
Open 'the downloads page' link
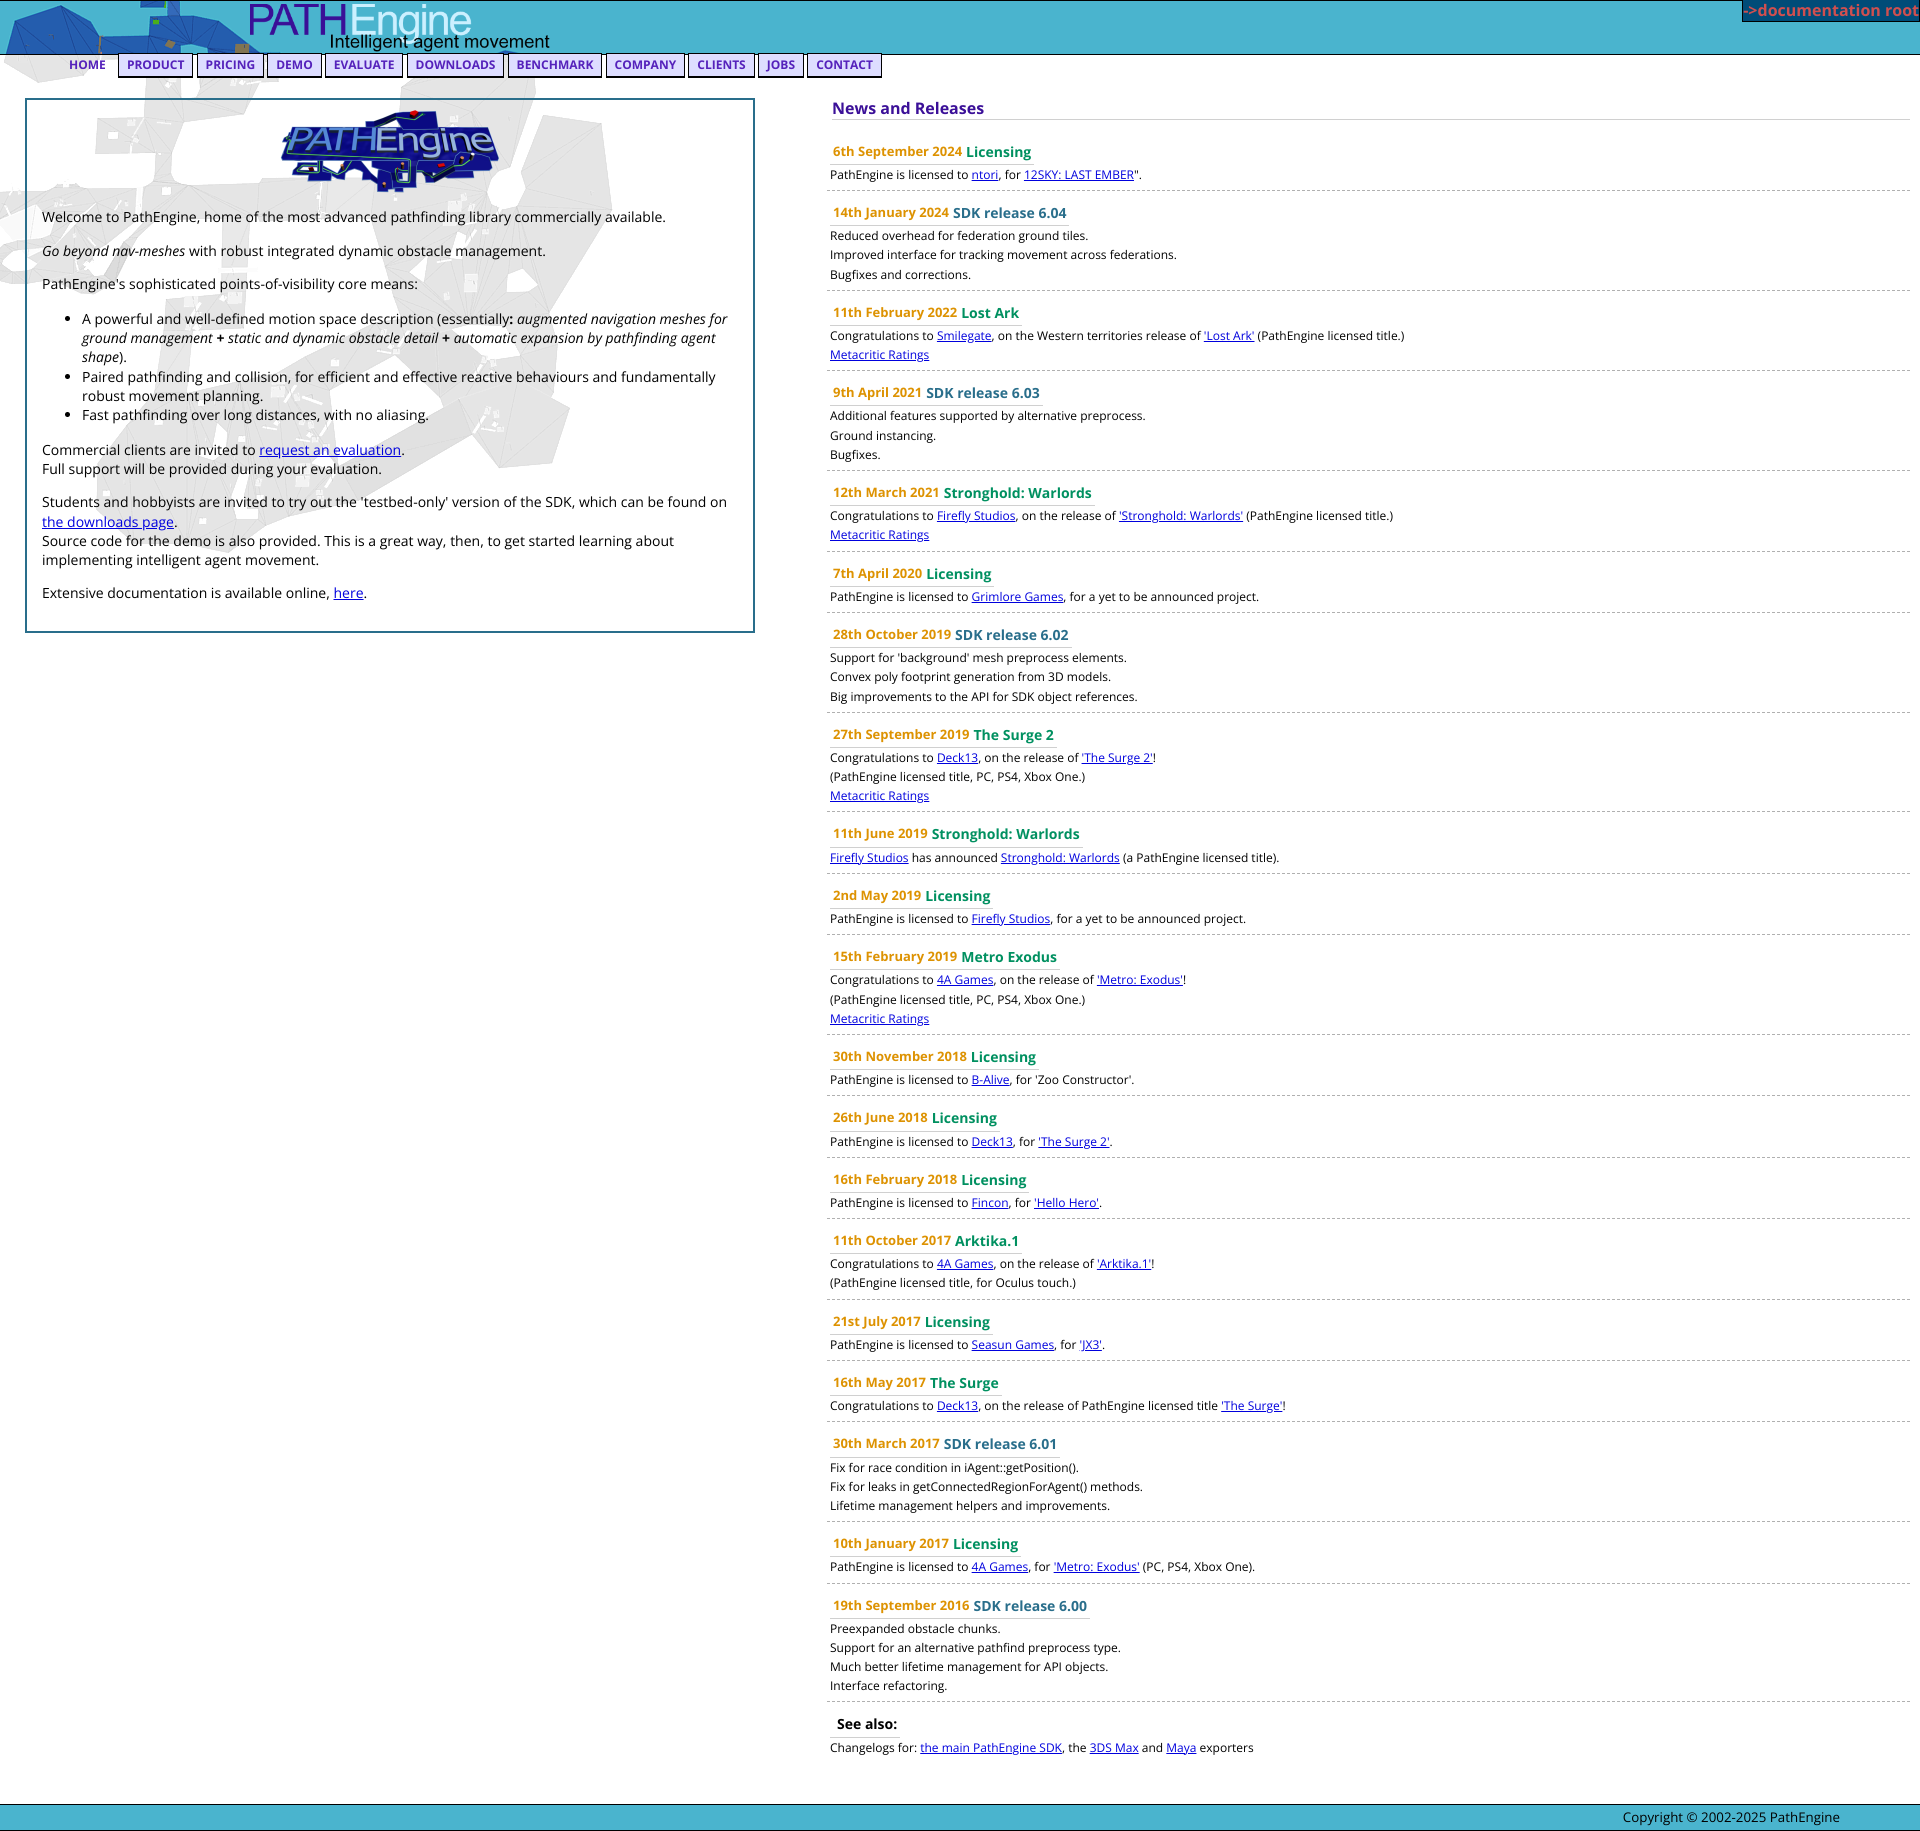point(108,522)
